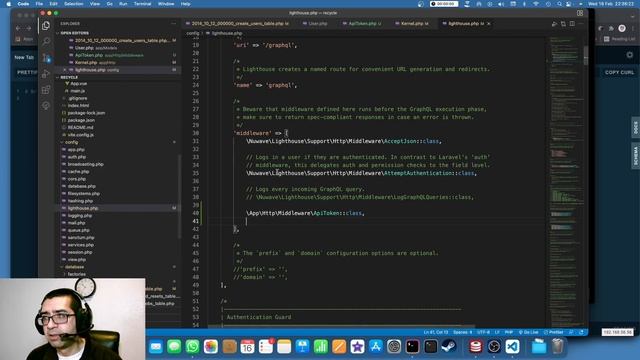Change the PHP language mode in status bar
This screenshot has width=640, height=360.
point(509,332)
